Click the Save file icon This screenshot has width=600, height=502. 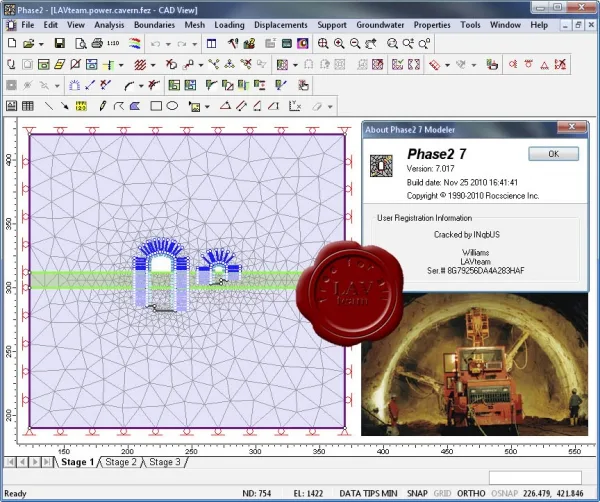pyautogui.click(x=60, y=43)
